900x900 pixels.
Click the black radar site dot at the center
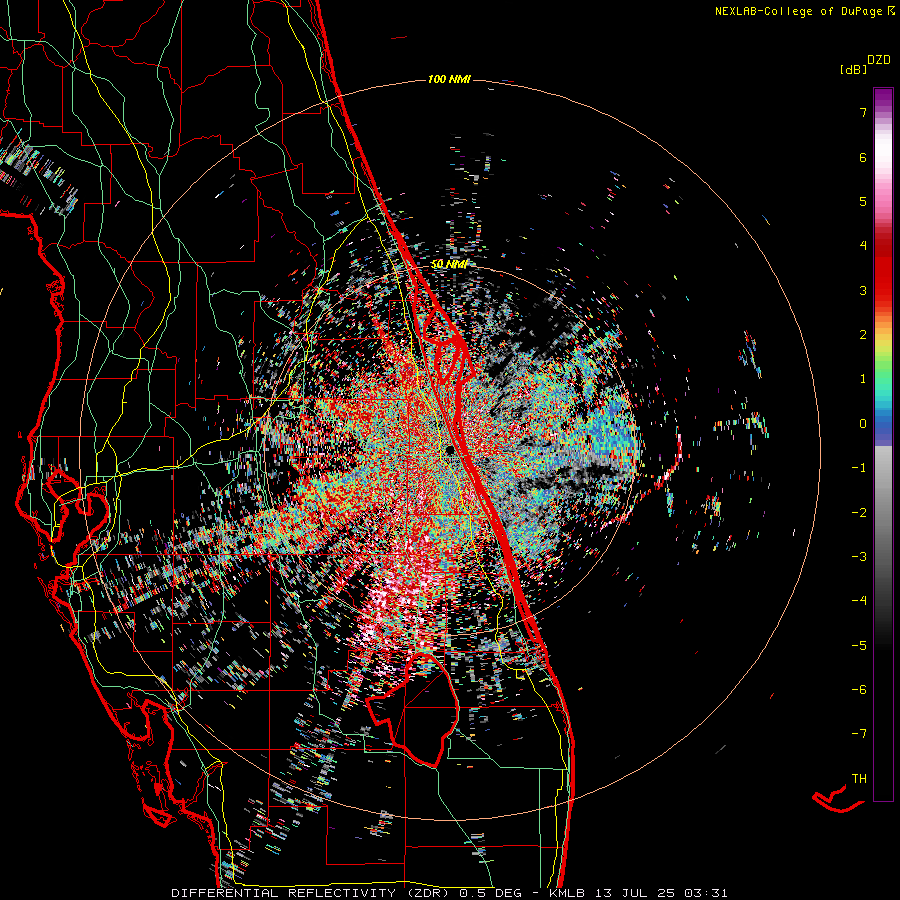tap(449, 449)
